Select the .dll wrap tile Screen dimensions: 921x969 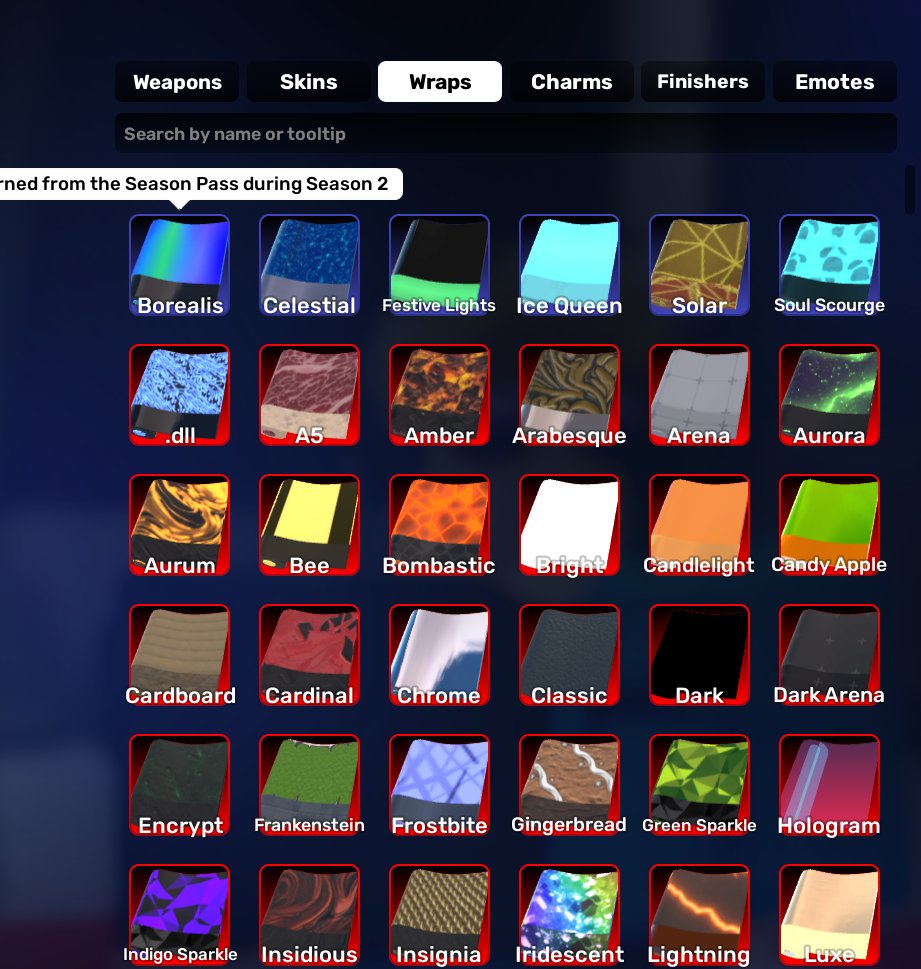tap(179, 395)
